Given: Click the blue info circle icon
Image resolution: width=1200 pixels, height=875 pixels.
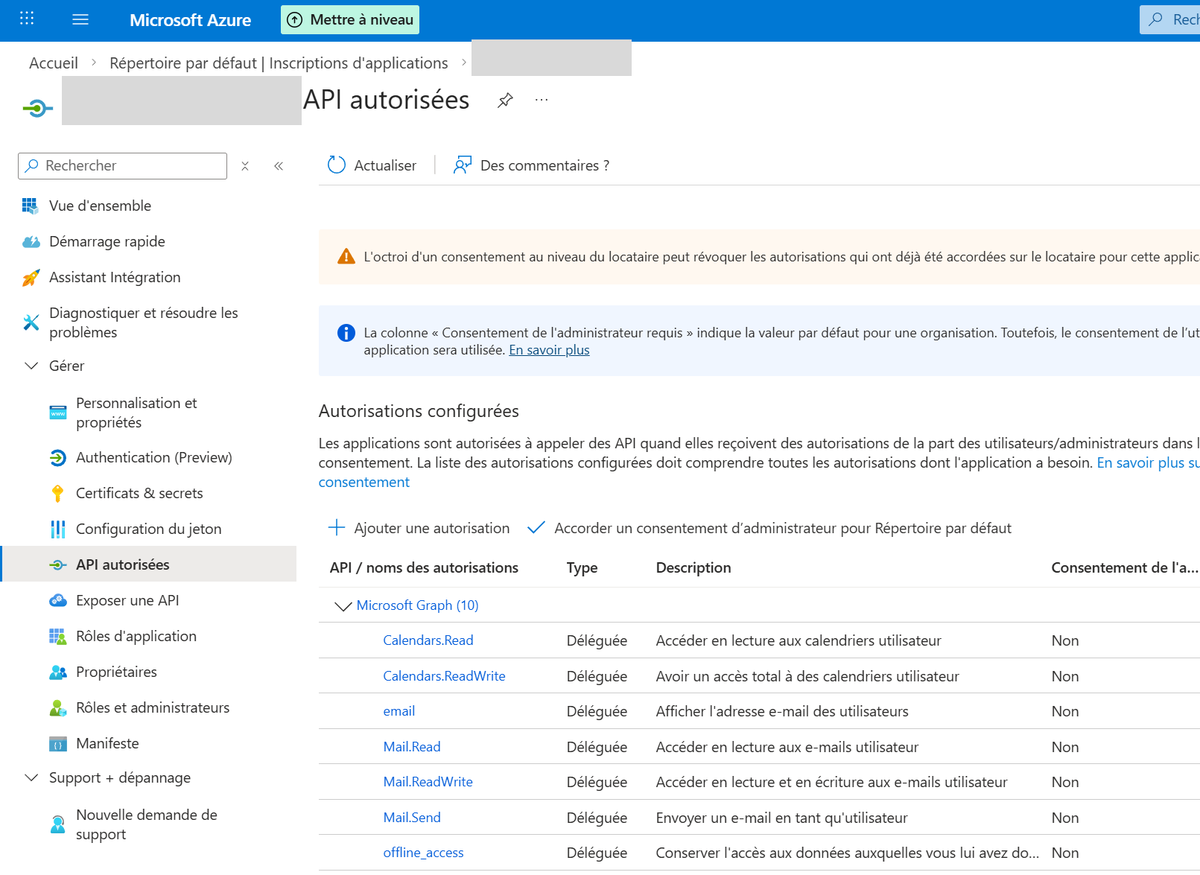Looking at the screenshot, I should [346, 333].
